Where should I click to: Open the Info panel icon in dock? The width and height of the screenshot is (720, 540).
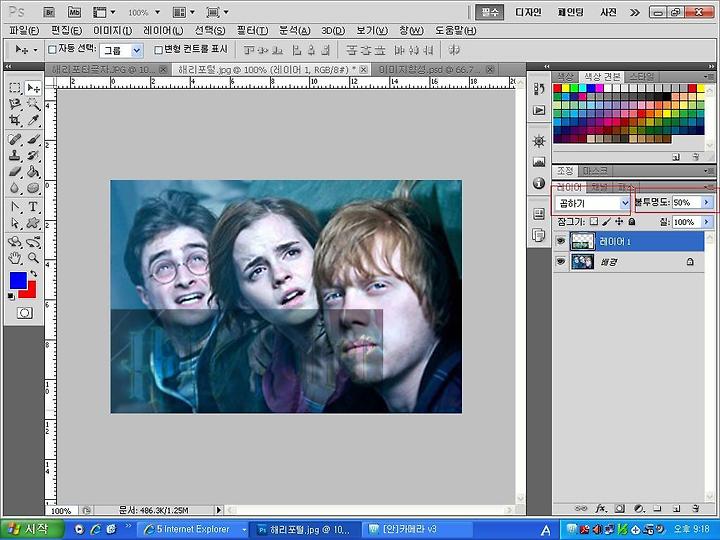point(539,183)
